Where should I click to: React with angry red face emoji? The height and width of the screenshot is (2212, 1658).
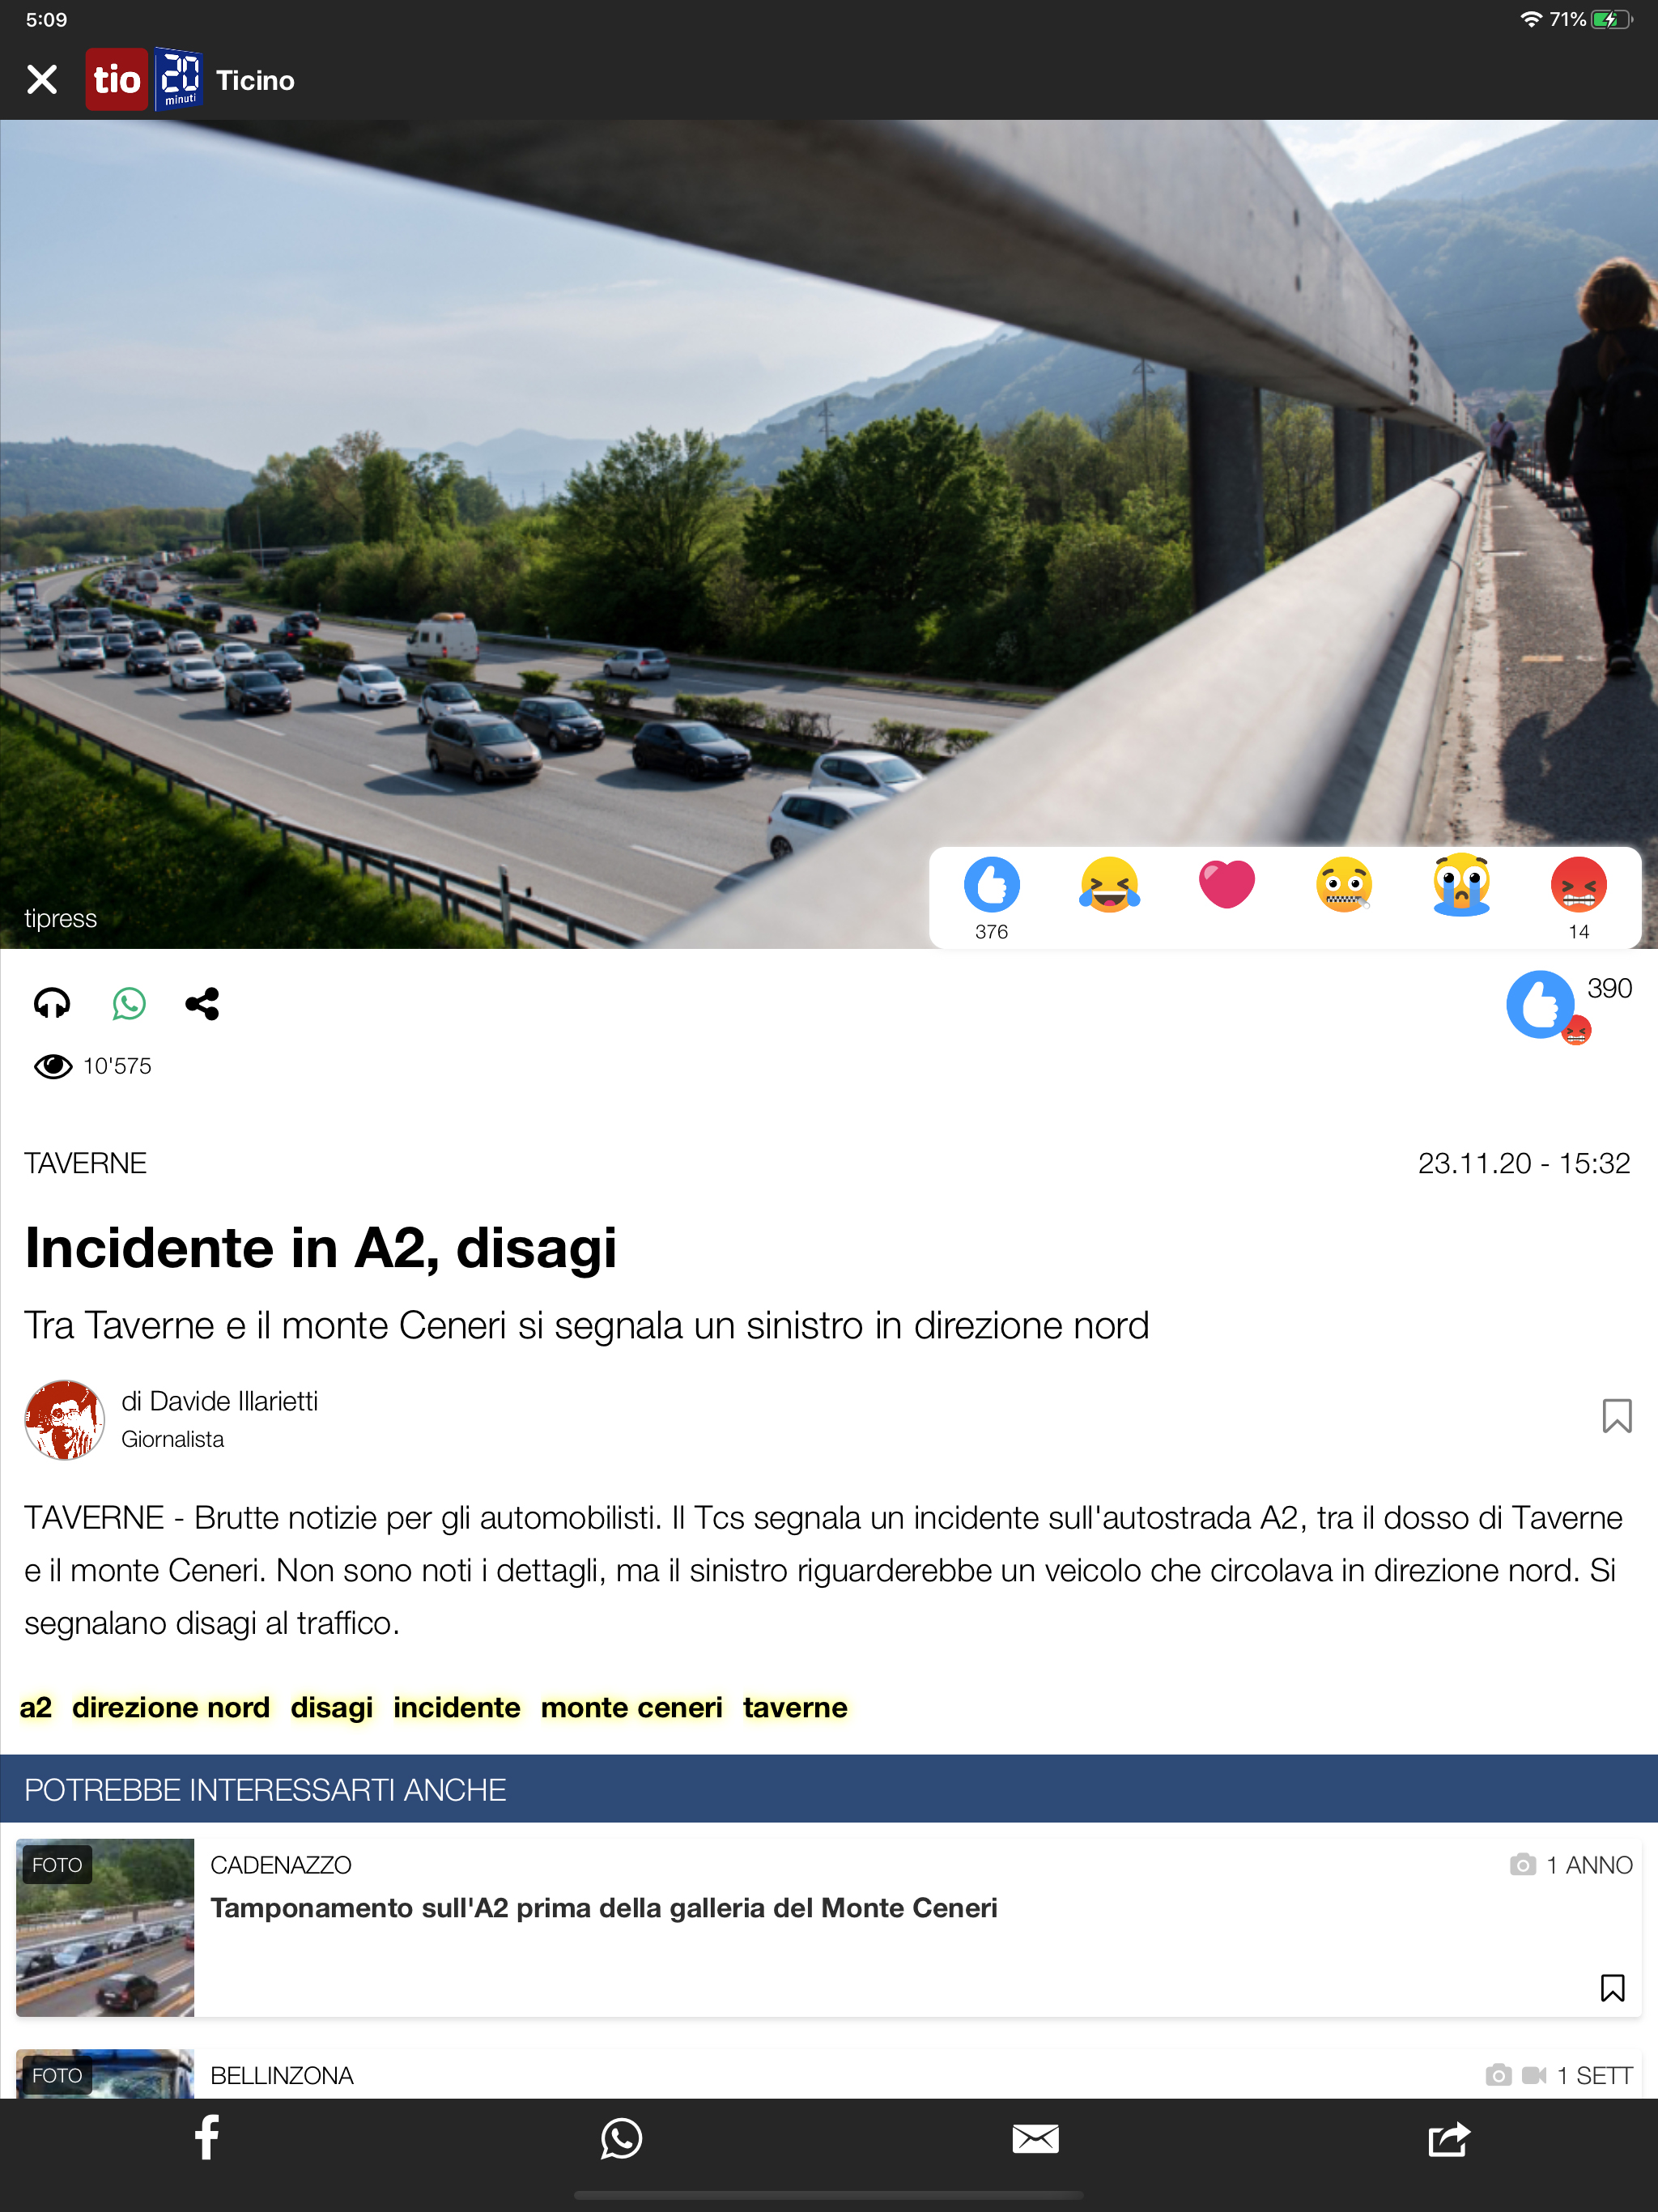click(x=1578, y=885)
